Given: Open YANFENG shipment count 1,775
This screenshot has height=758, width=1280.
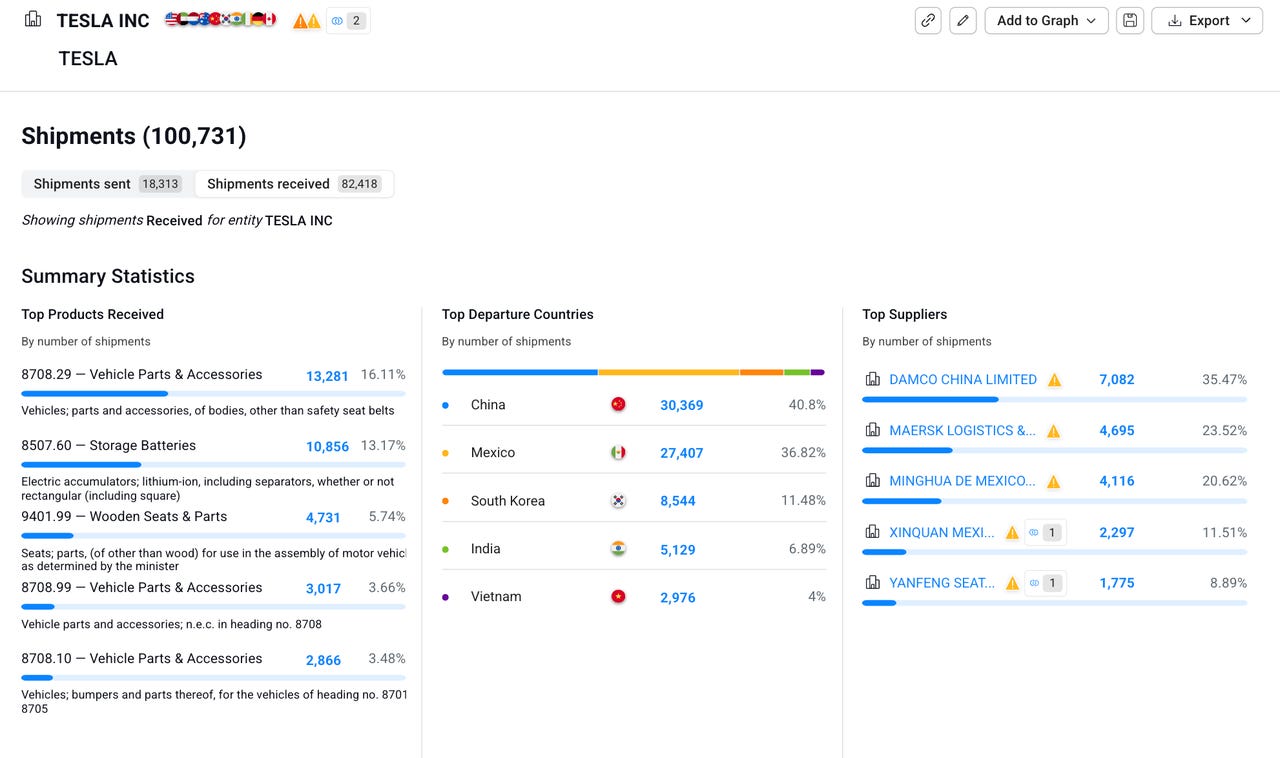Looking at the screenshot, I should click(x=1116, y=582).
